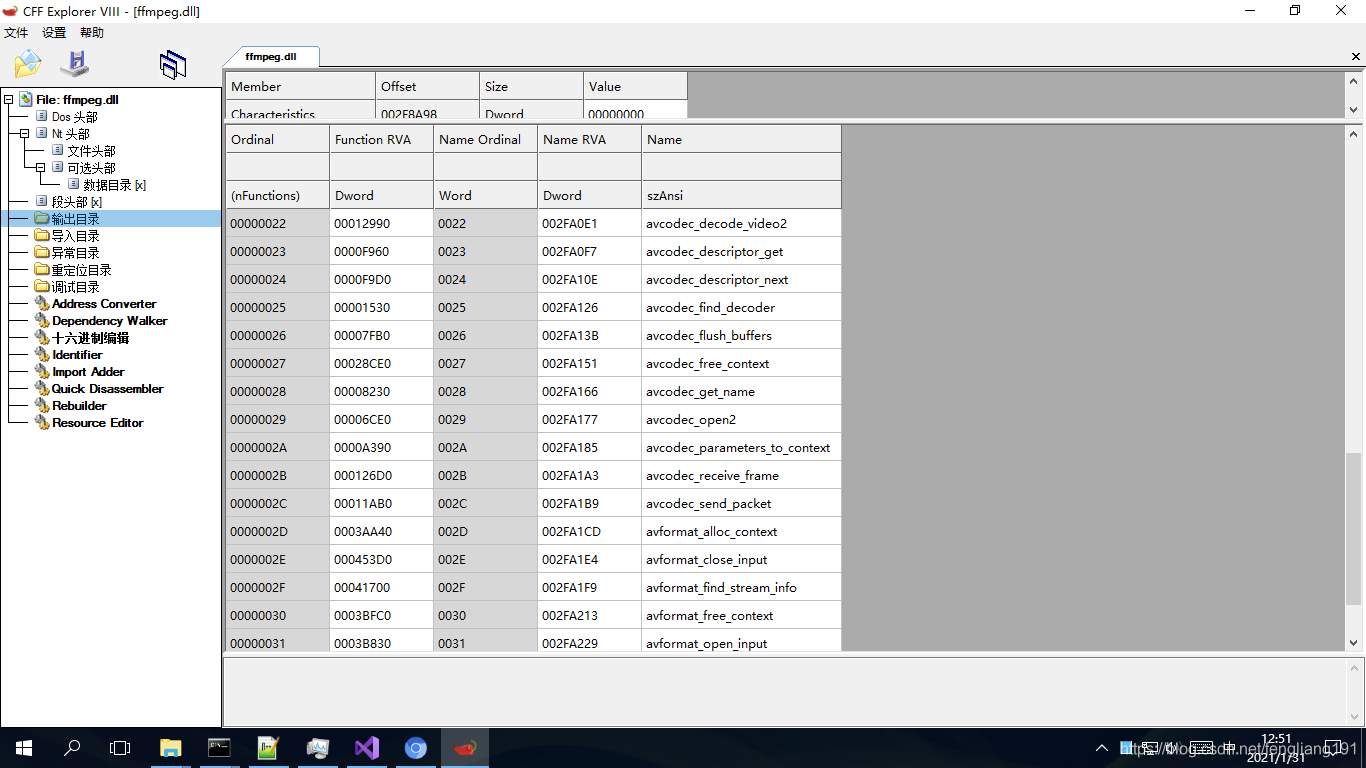
Task: Click the Value column header
Action: click(635, 86)
